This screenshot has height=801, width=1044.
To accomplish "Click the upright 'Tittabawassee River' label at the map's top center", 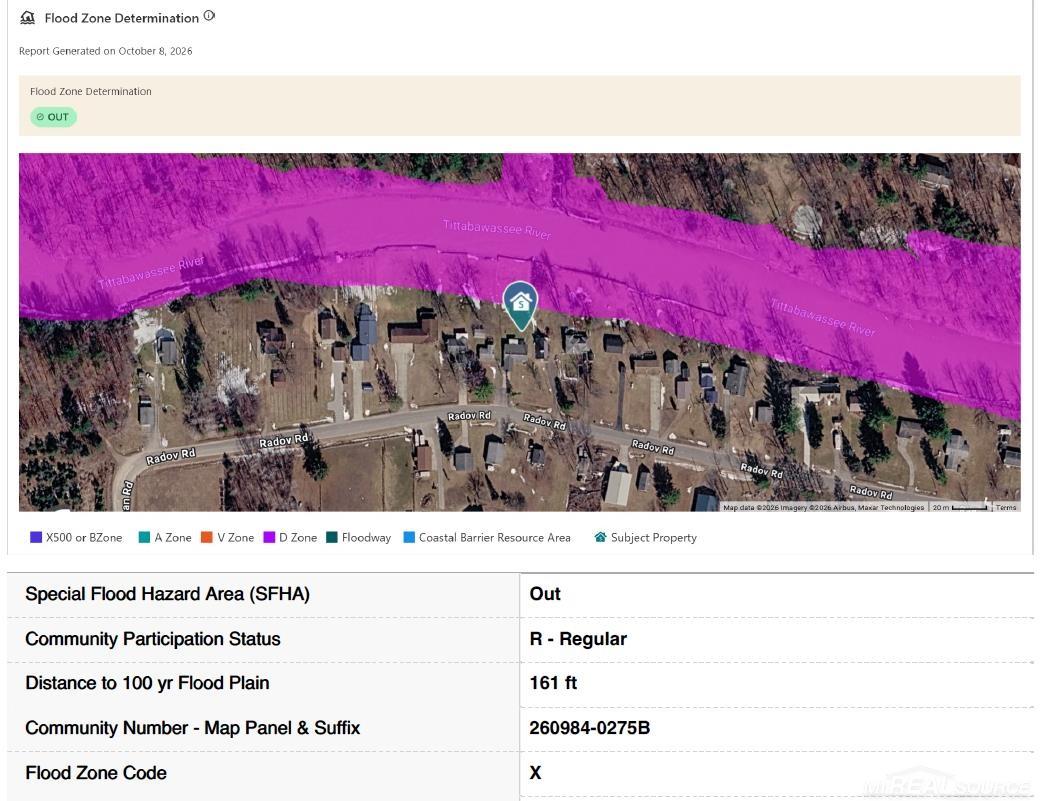I will tap(497, 229).
